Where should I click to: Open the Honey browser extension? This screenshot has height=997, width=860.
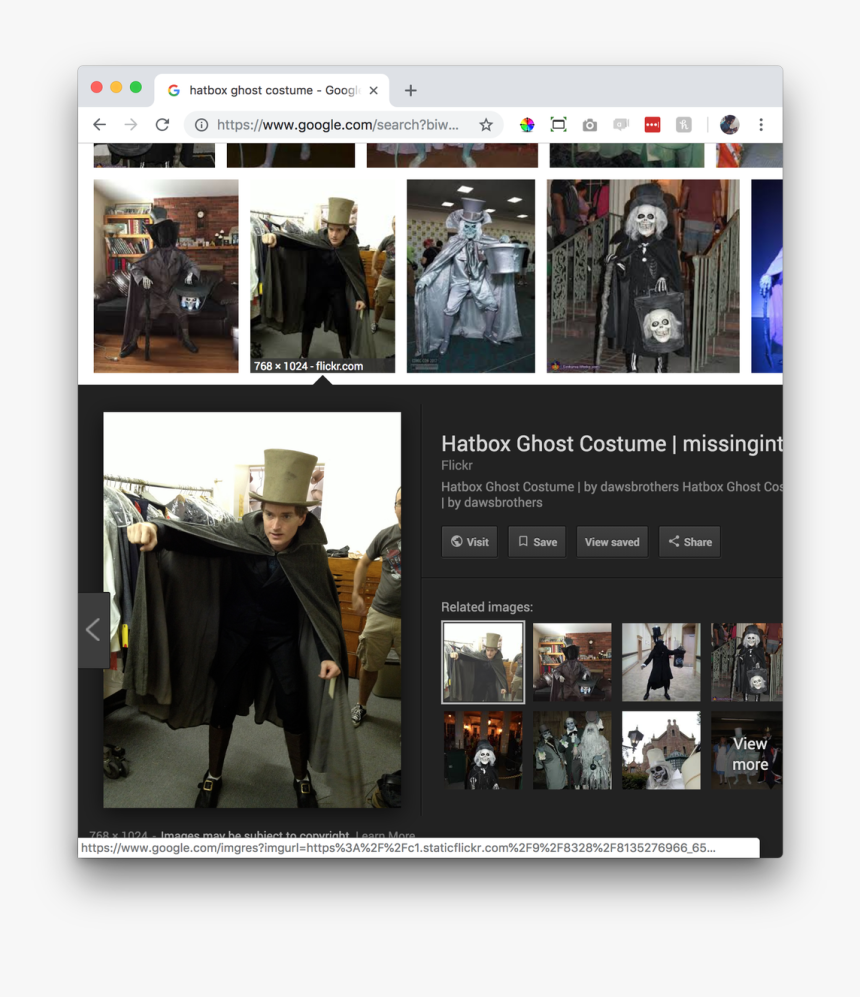coord(683,125)
